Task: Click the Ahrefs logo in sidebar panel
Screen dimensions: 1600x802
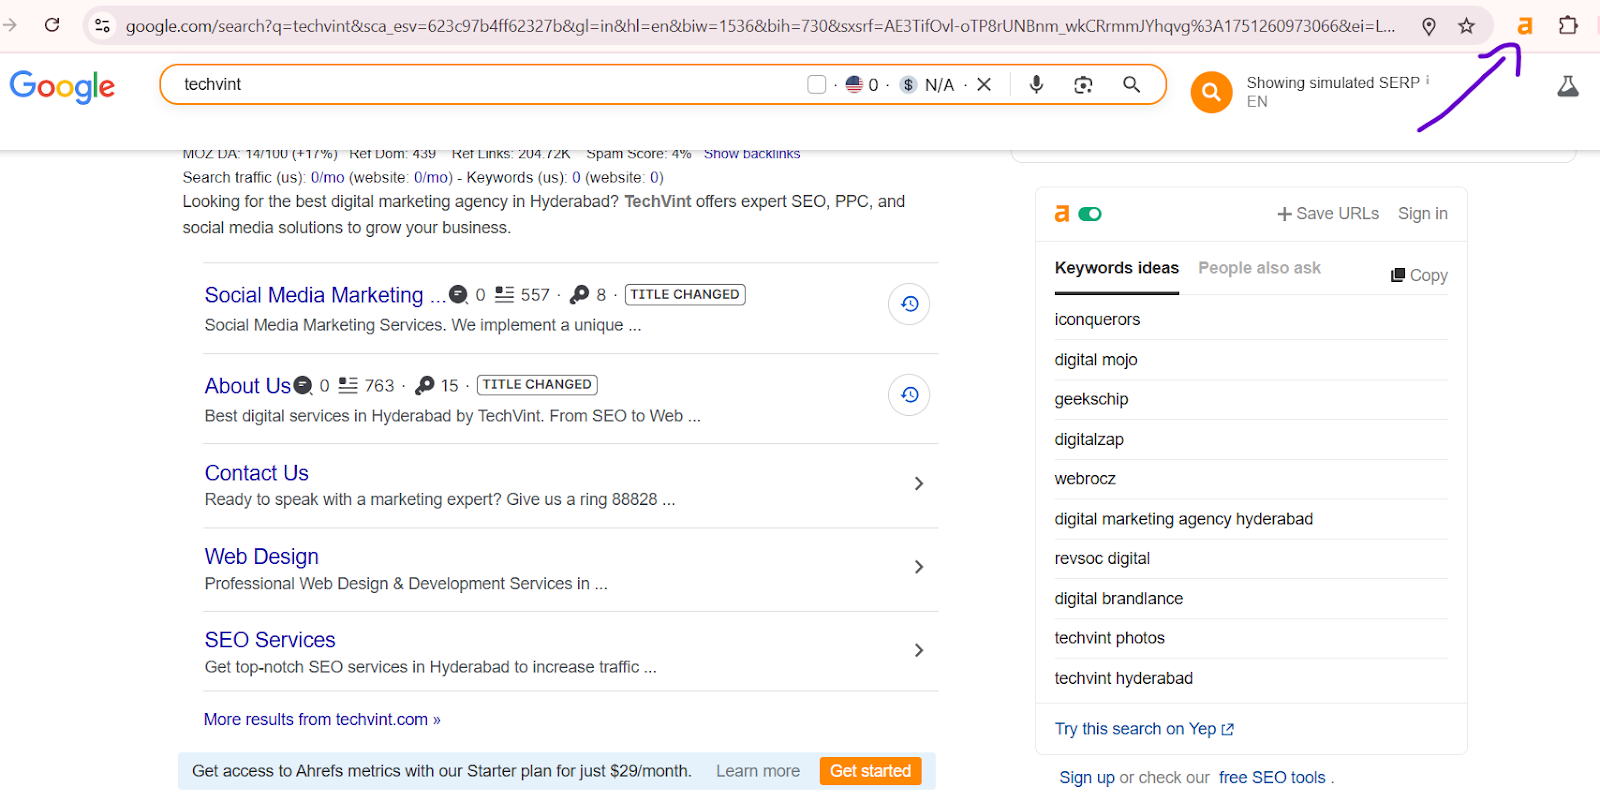Action: [1062, 214]
